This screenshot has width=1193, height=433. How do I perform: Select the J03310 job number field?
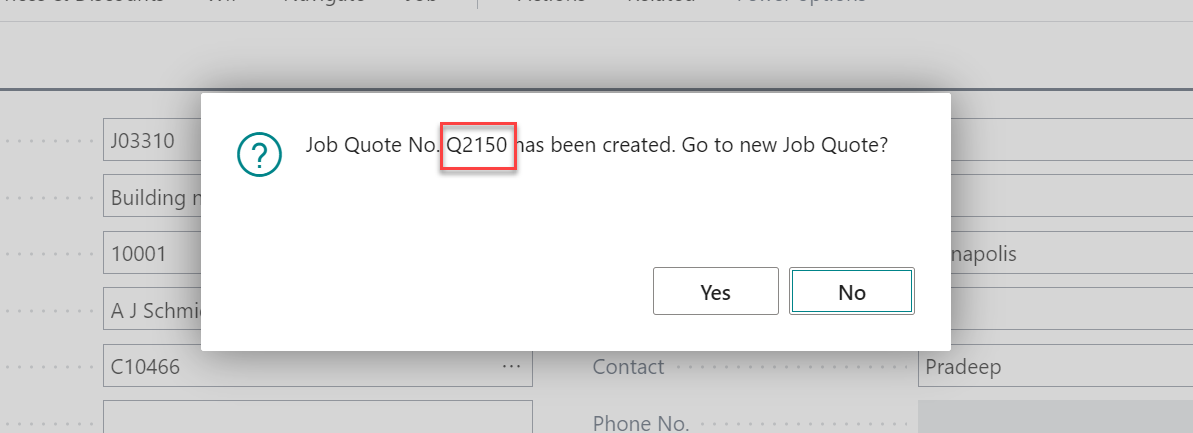coord(152,141)
